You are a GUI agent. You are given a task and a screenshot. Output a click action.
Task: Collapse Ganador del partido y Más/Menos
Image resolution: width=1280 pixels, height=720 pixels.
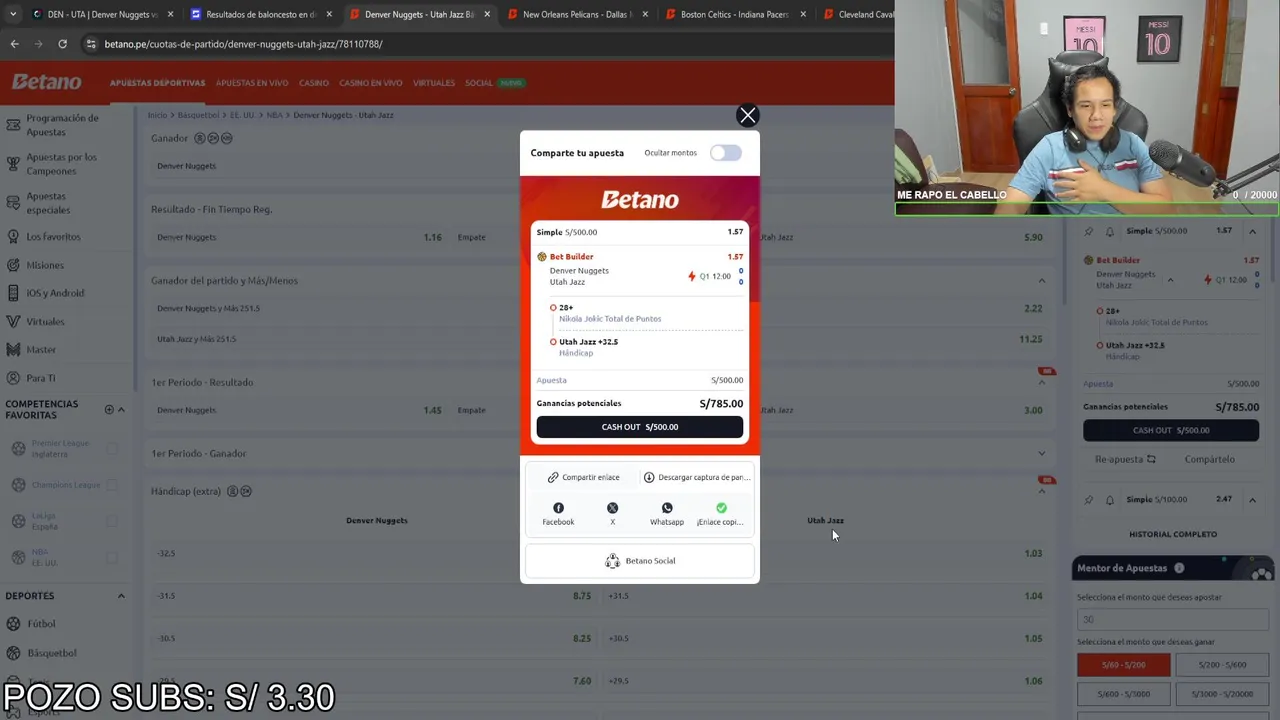(1041, 281)
